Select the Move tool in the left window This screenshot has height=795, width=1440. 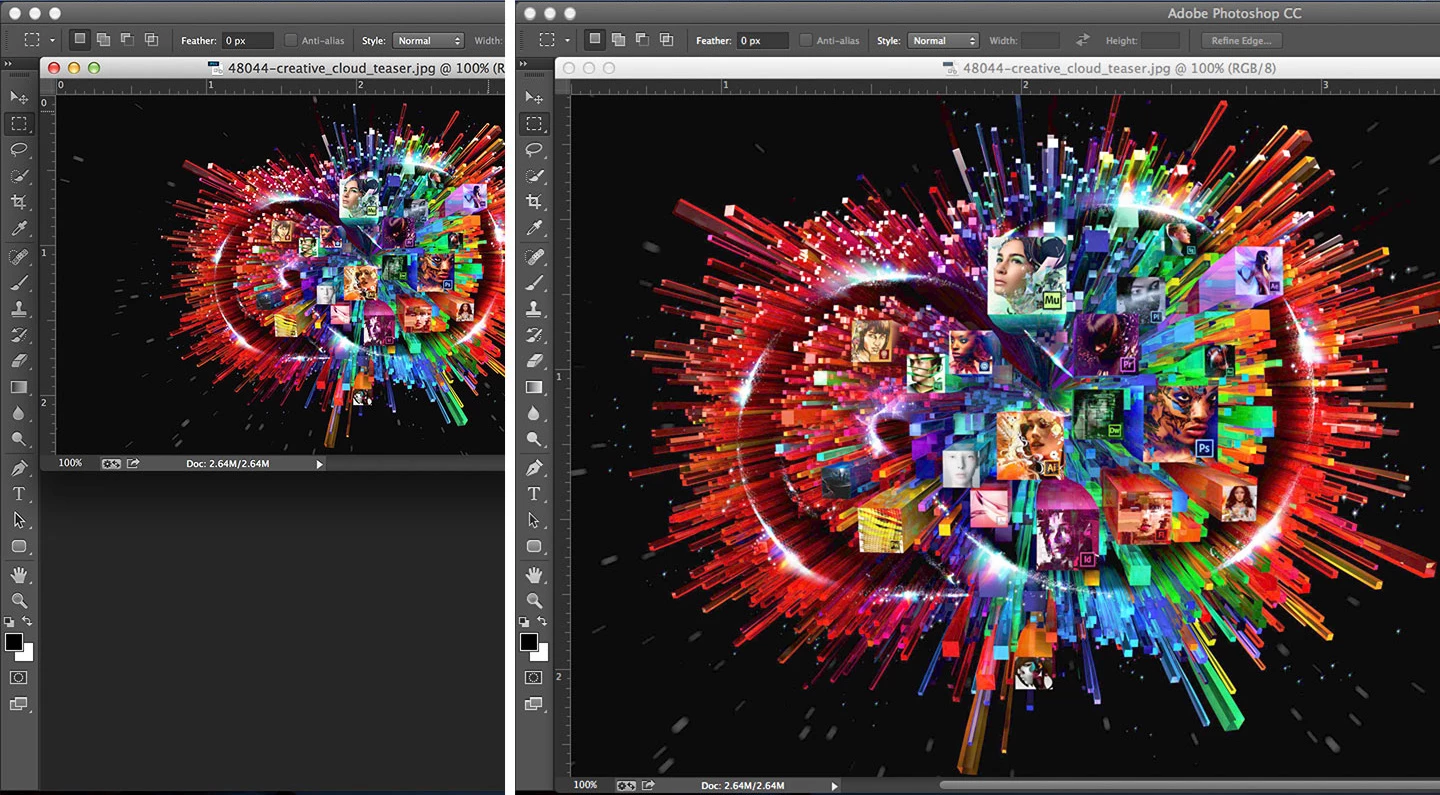19,97
